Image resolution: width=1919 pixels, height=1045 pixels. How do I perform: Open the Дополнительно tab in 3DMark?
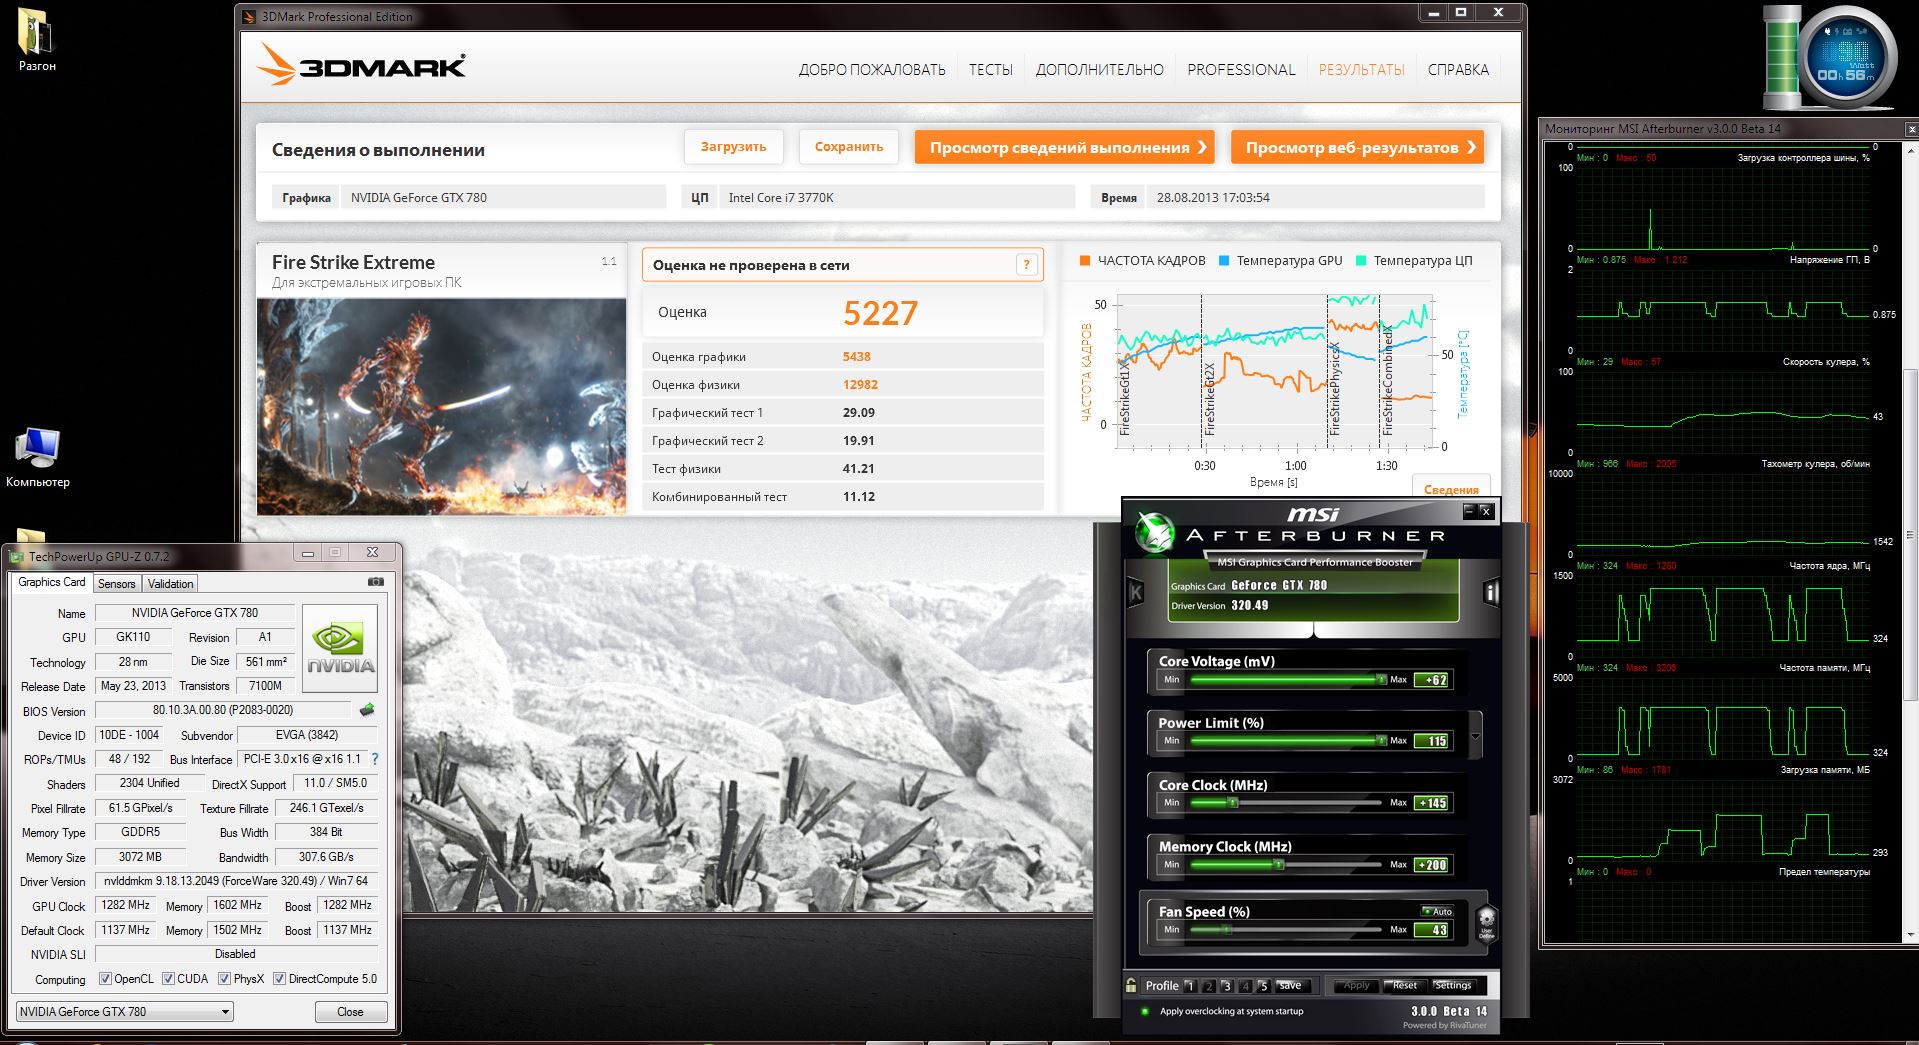[1100, 70]
